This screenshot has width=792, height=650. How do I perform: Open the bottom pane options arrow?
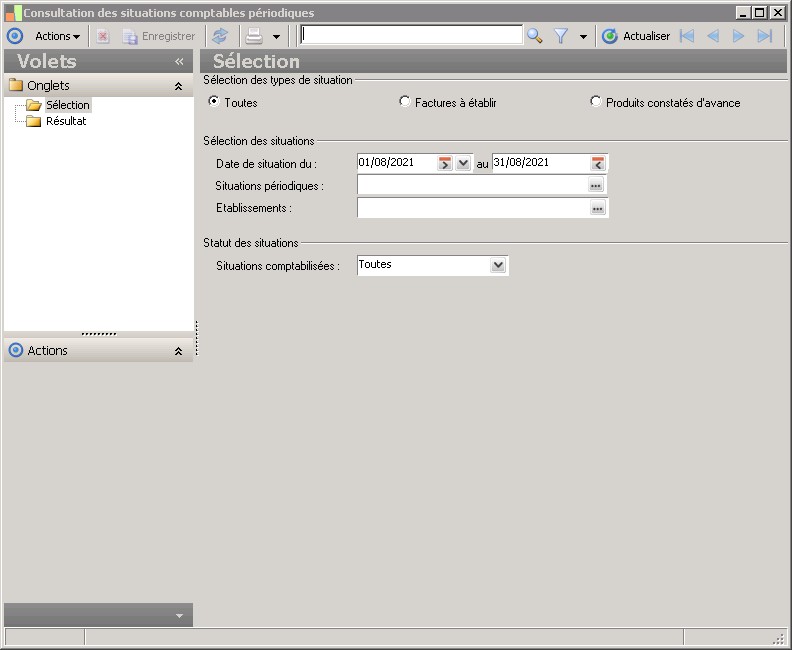(x=179, y=616)
